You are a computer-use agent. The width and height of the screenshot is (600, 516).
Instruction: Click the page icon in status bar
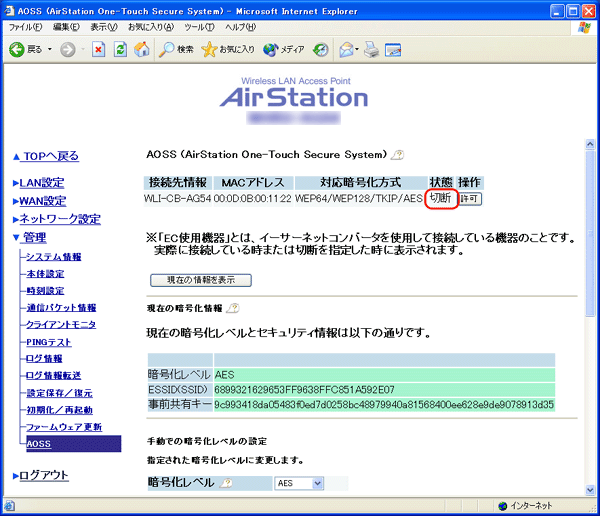pyautogui.click(x=9, y=506)
